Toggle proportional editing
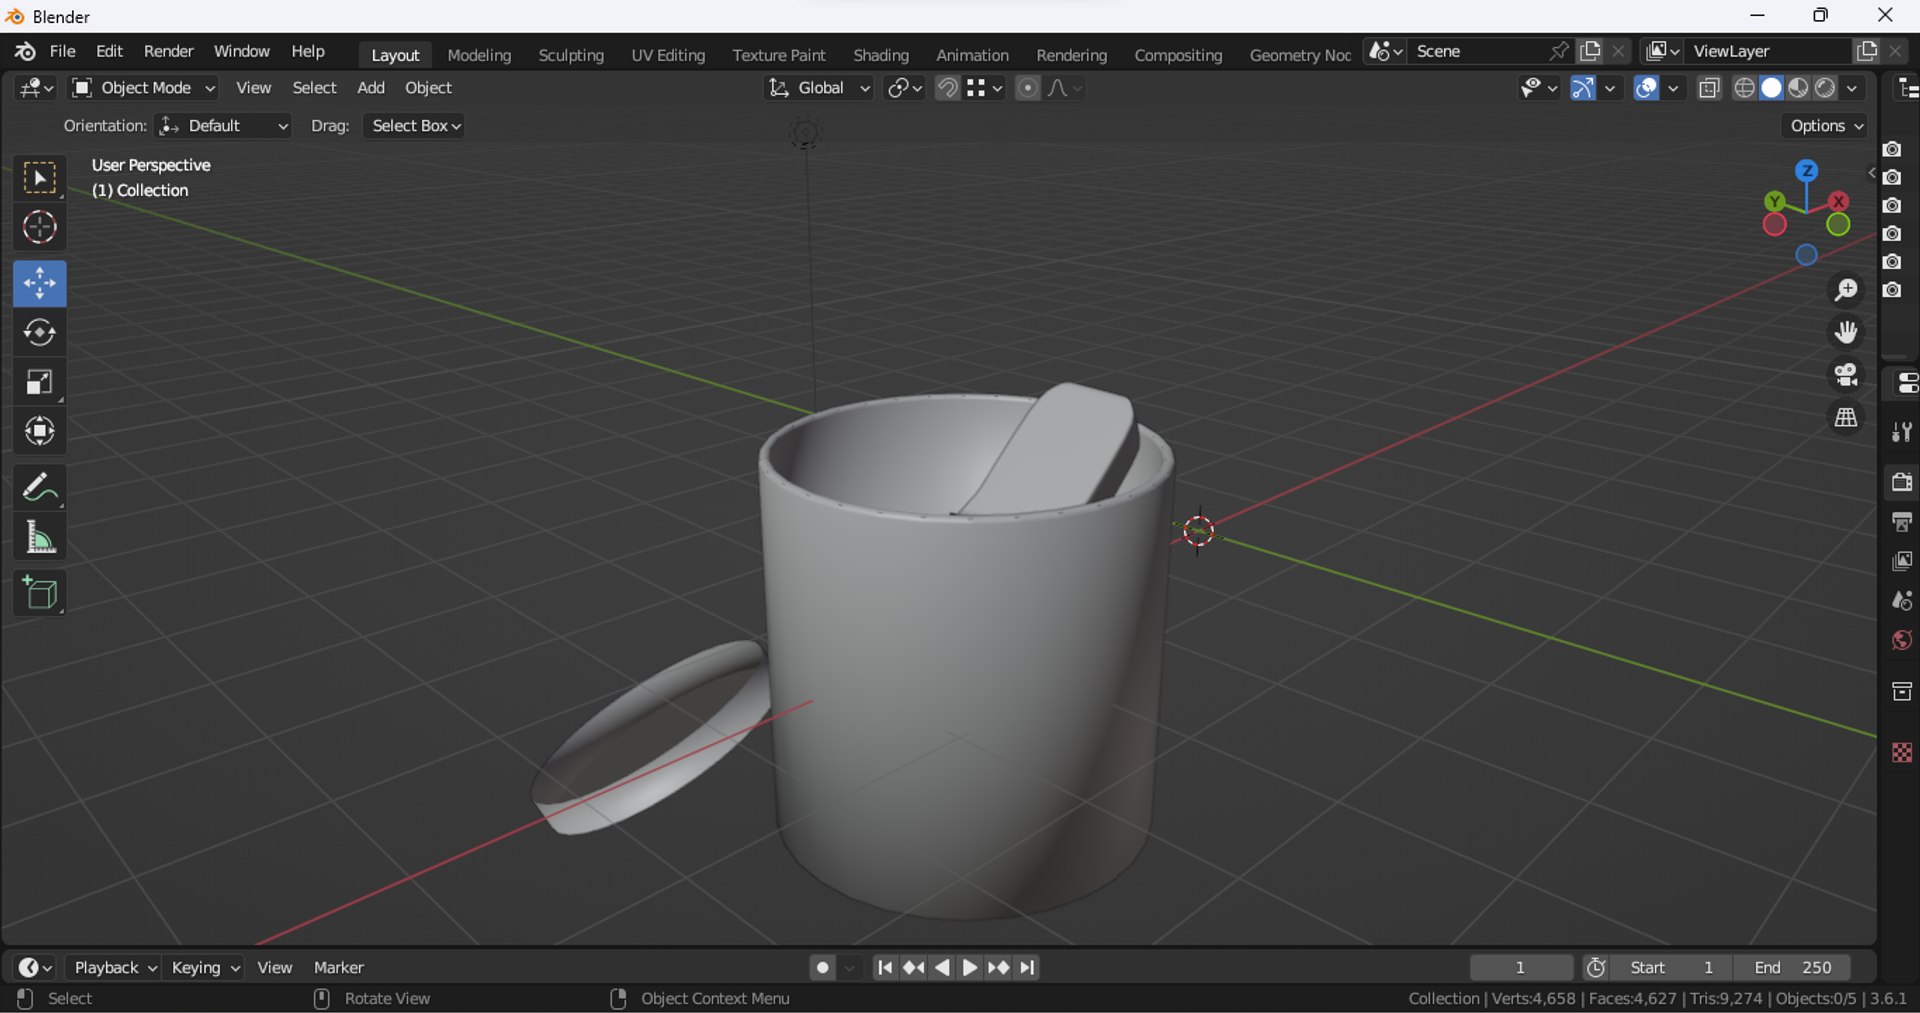This screenshot has height=1013, width=1920. 1027,88
